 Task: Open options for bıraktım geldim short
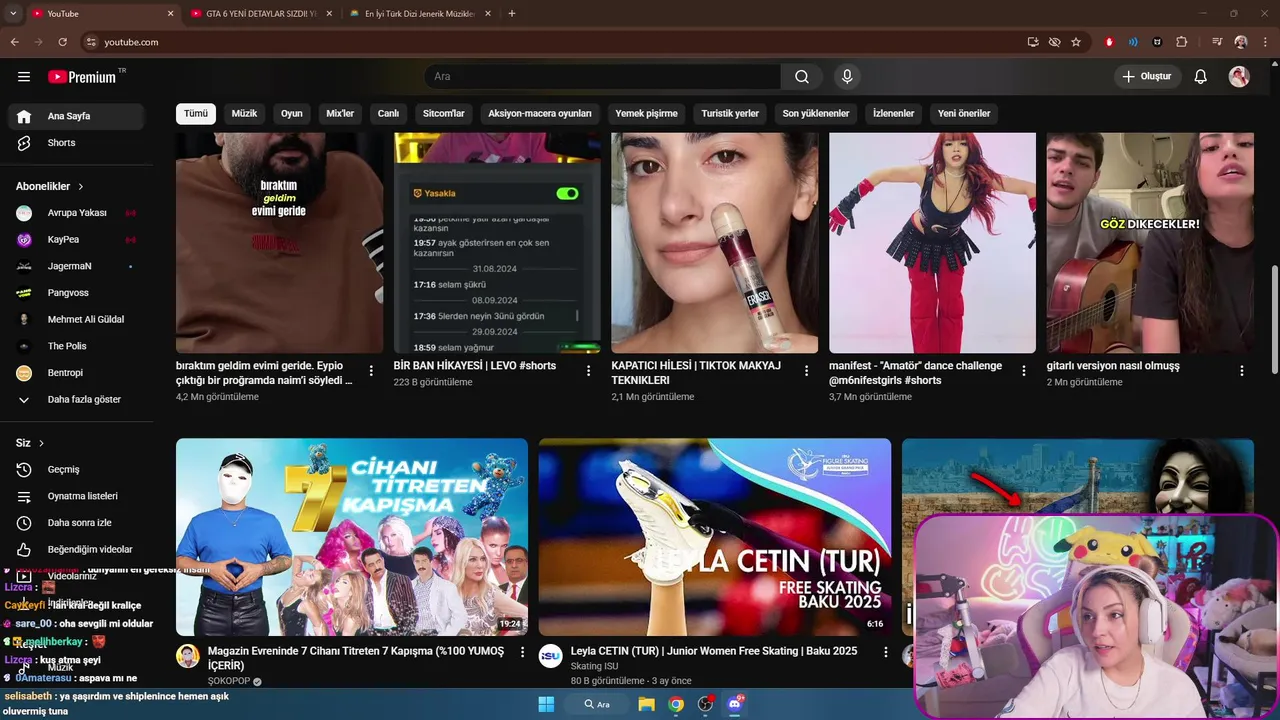tap(371, 371)
